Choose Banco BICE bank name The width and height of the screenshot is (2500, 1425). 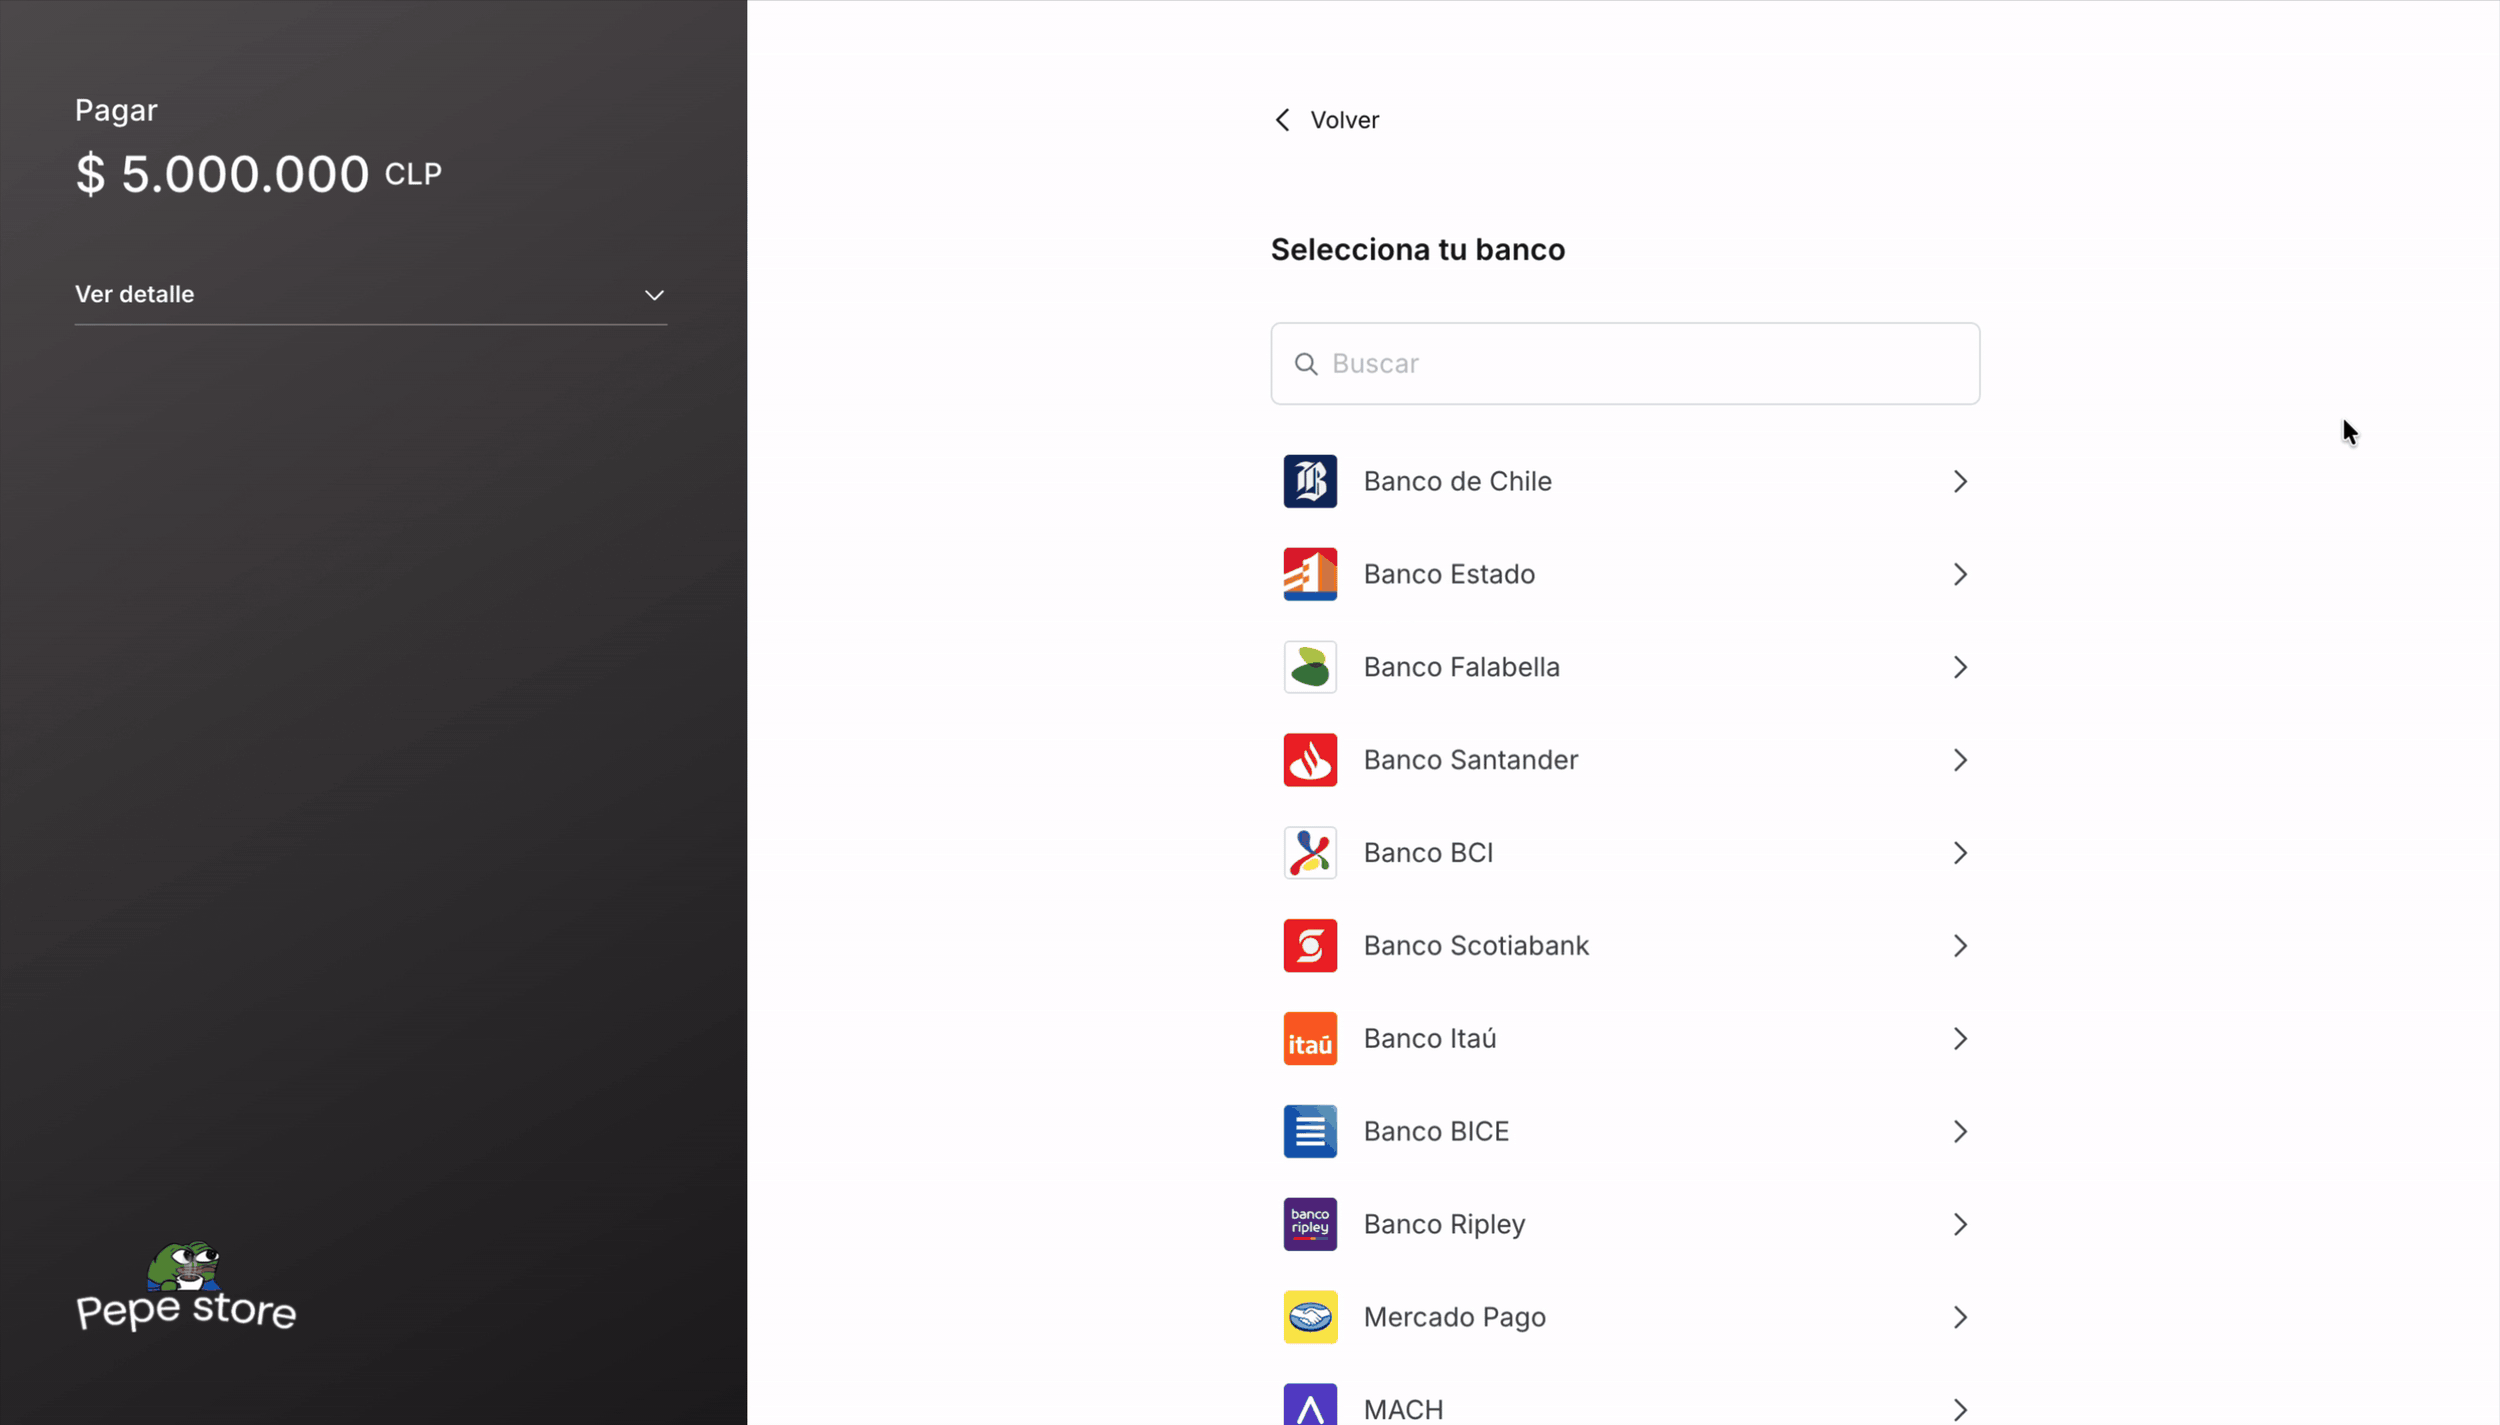1436,1132
